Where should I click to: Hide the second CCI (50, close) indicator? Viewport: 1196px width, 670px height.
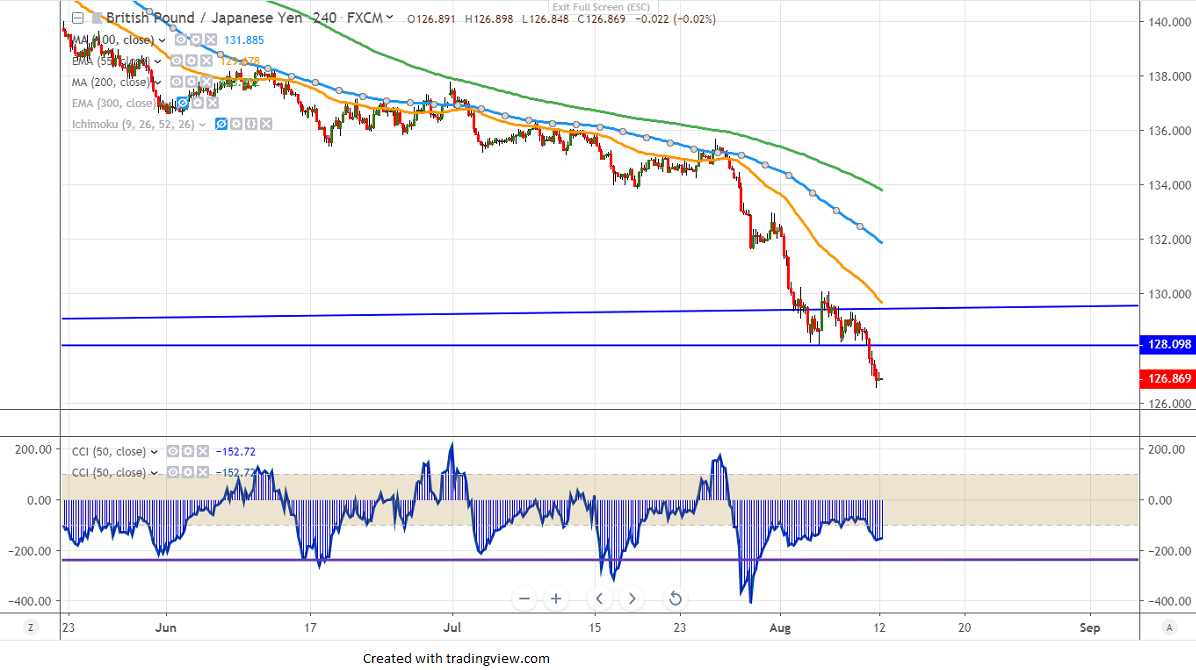coord(173,473)
